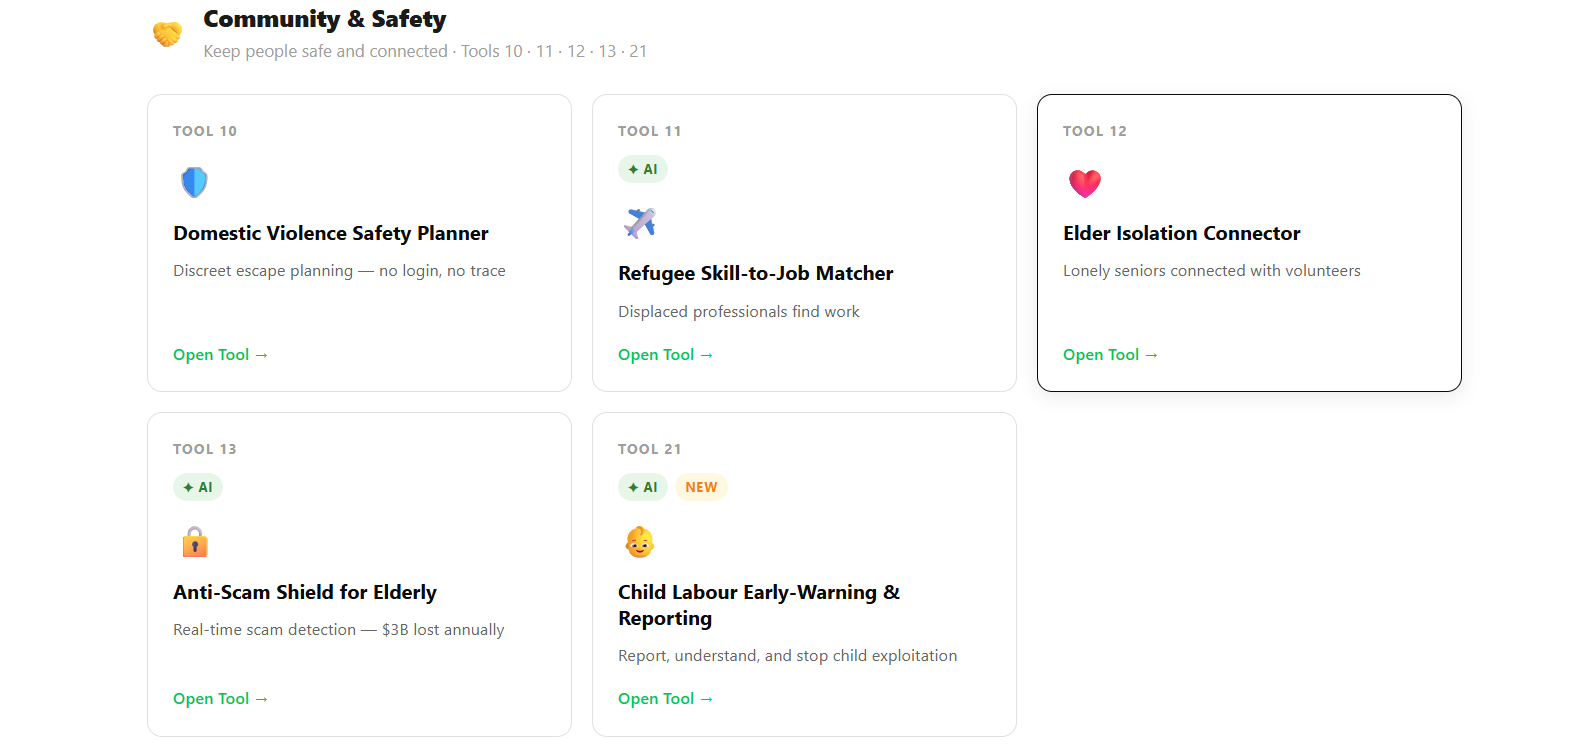Image resolution: width=1586 pixels, height=744 pixels.
Task: Click the AI badge on Anti-Scam Shield for Elderly
Action: (198, 487)
